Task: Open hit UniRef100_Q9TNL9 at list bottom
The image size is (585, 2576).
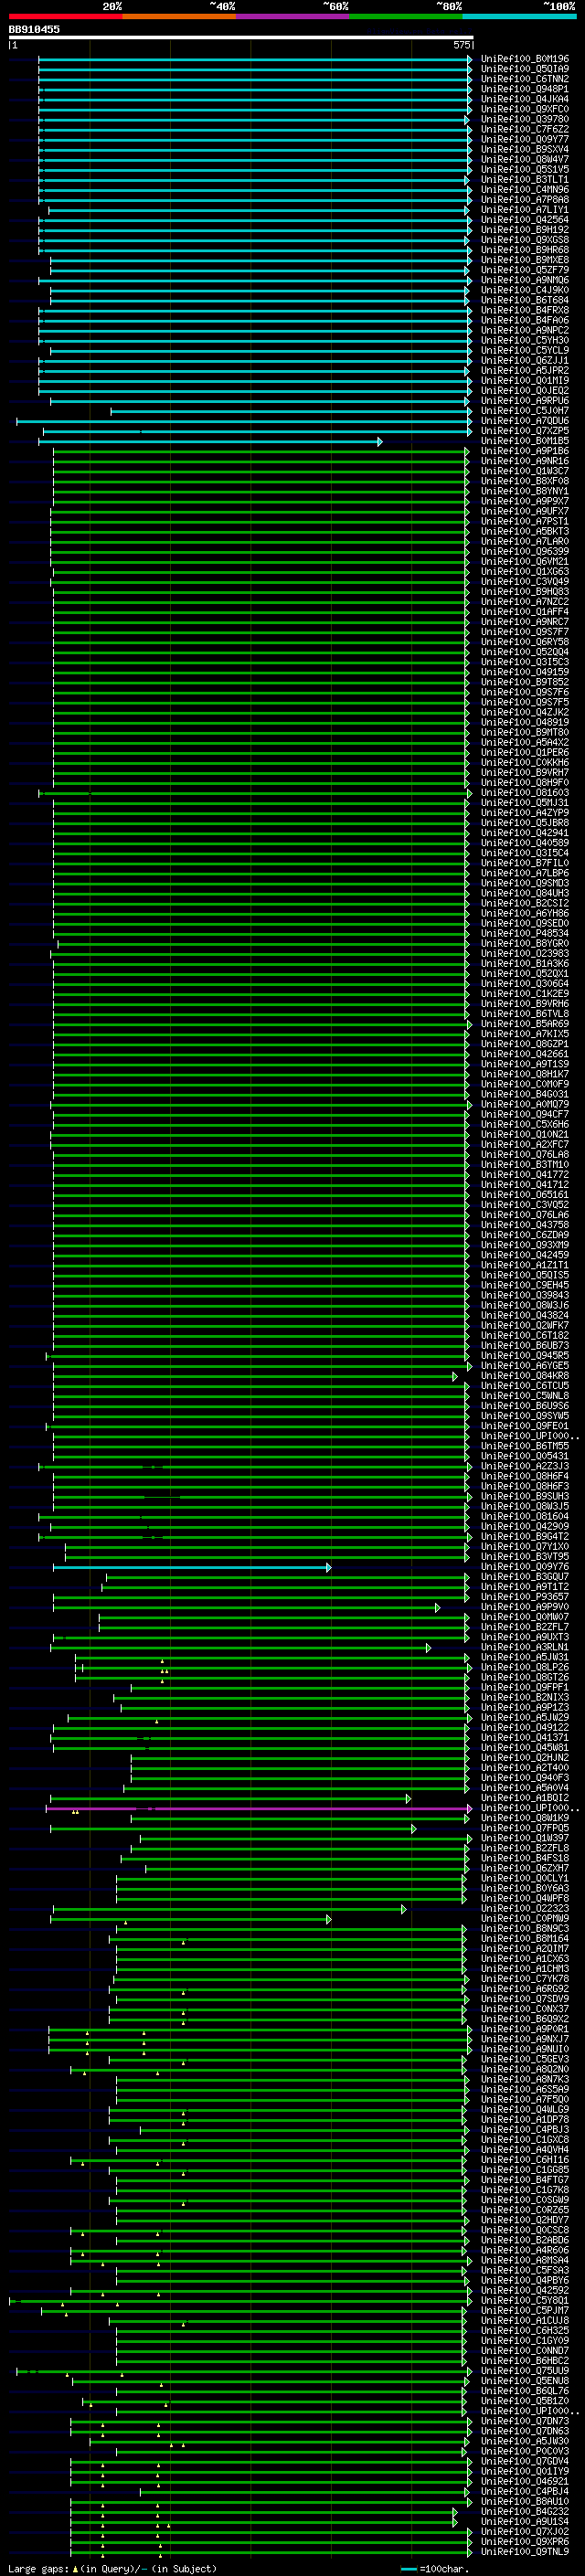Action: [524, 2552]
